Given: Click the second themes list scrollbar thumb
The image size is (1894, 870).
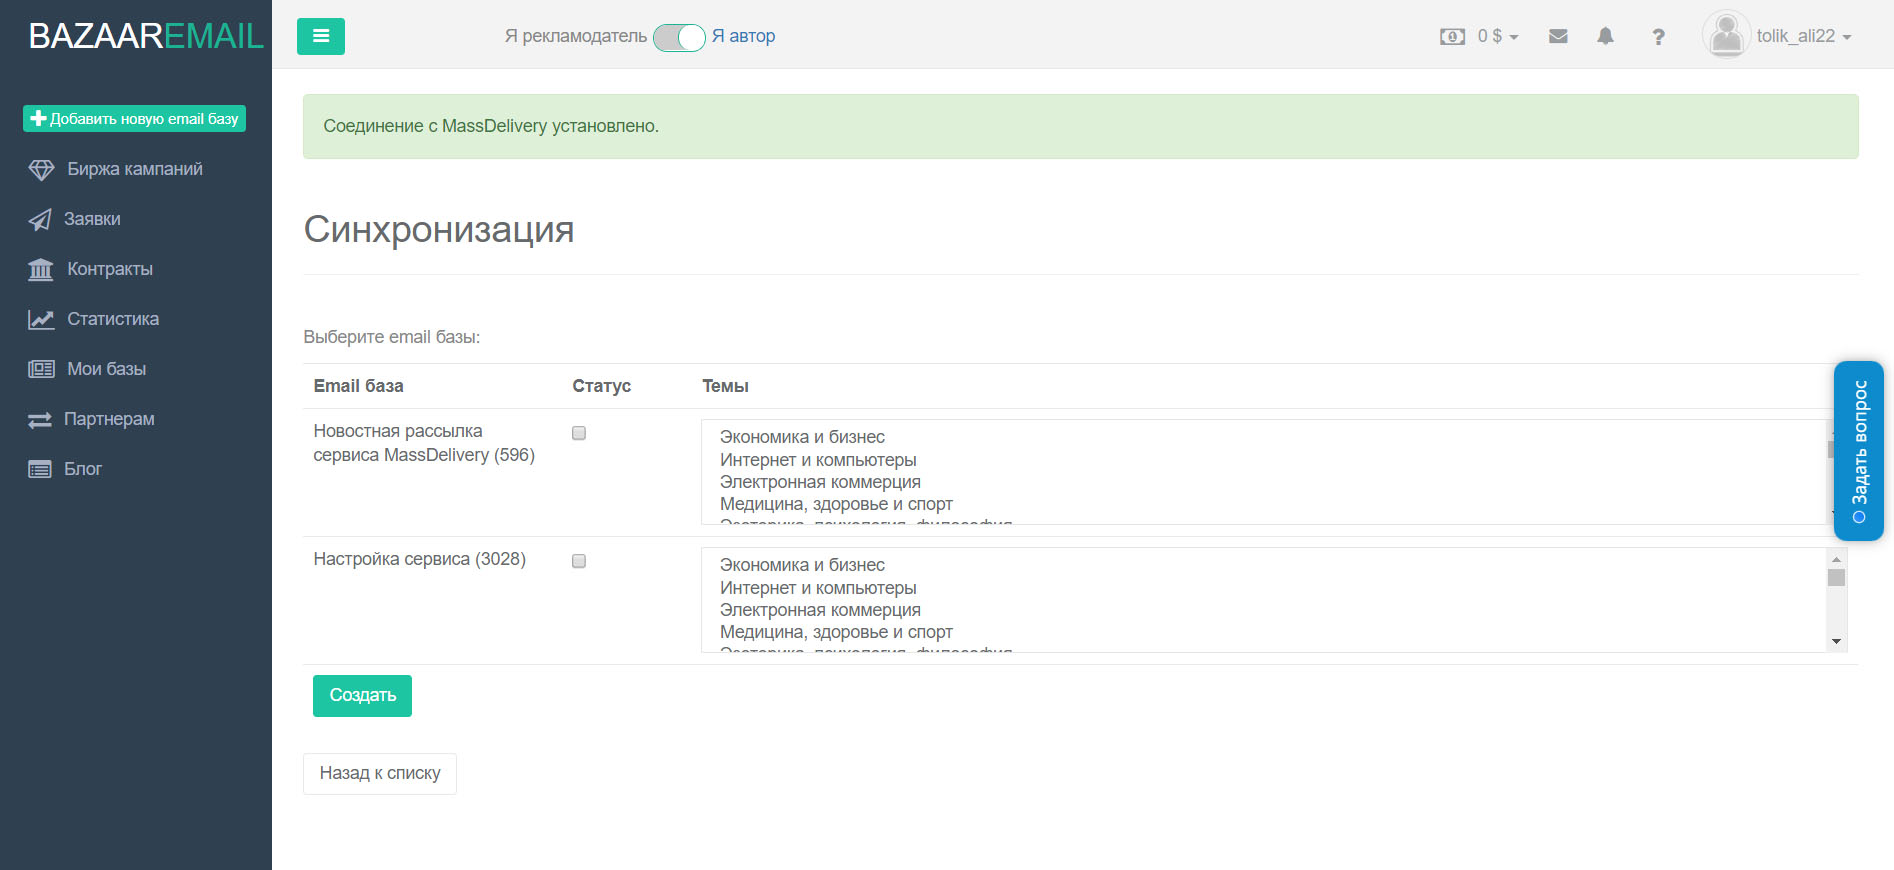Looking at the screenshot, I should click(1836, 578).
